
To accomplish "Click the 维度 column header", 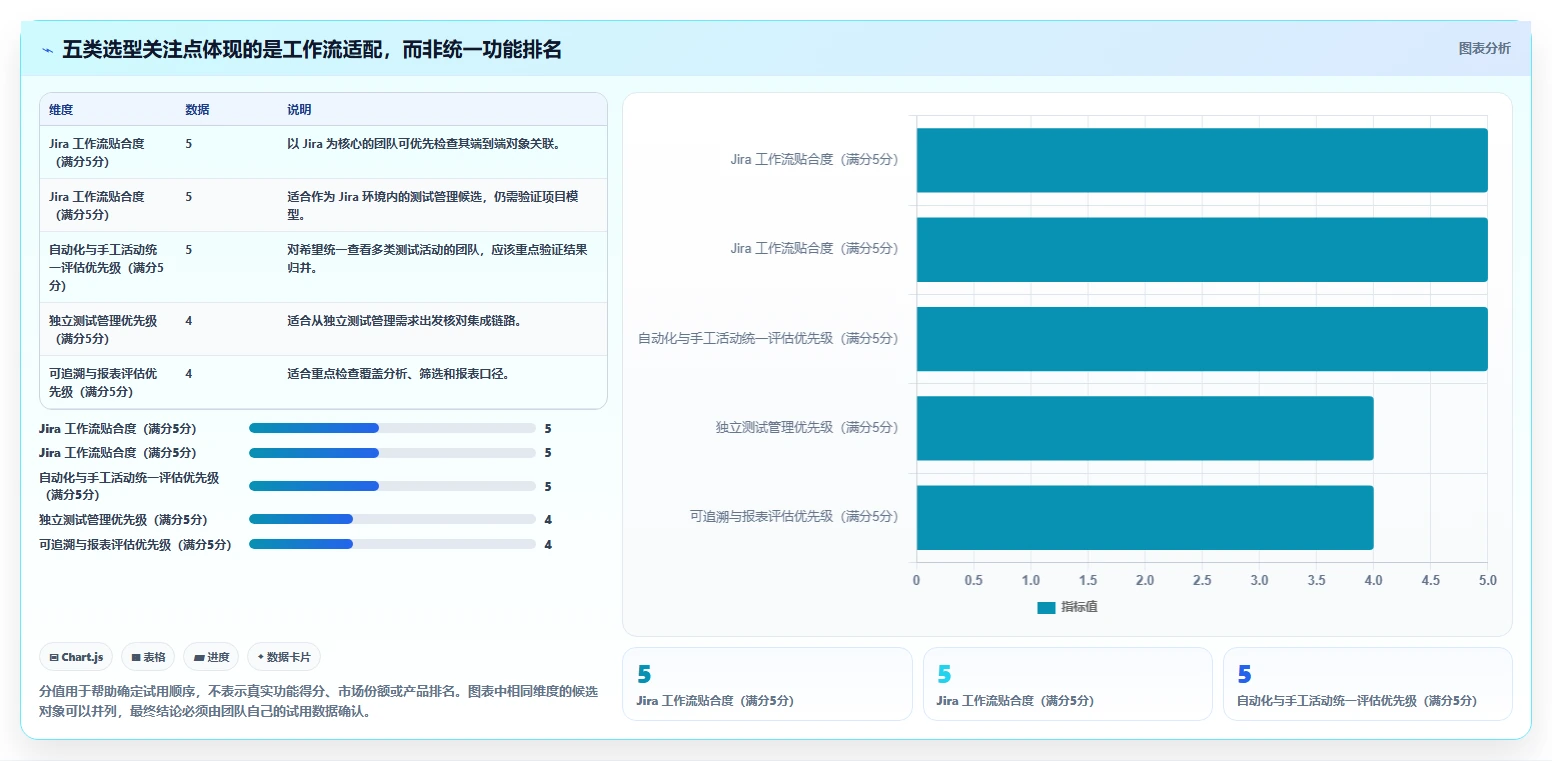I will pos(61,110).
